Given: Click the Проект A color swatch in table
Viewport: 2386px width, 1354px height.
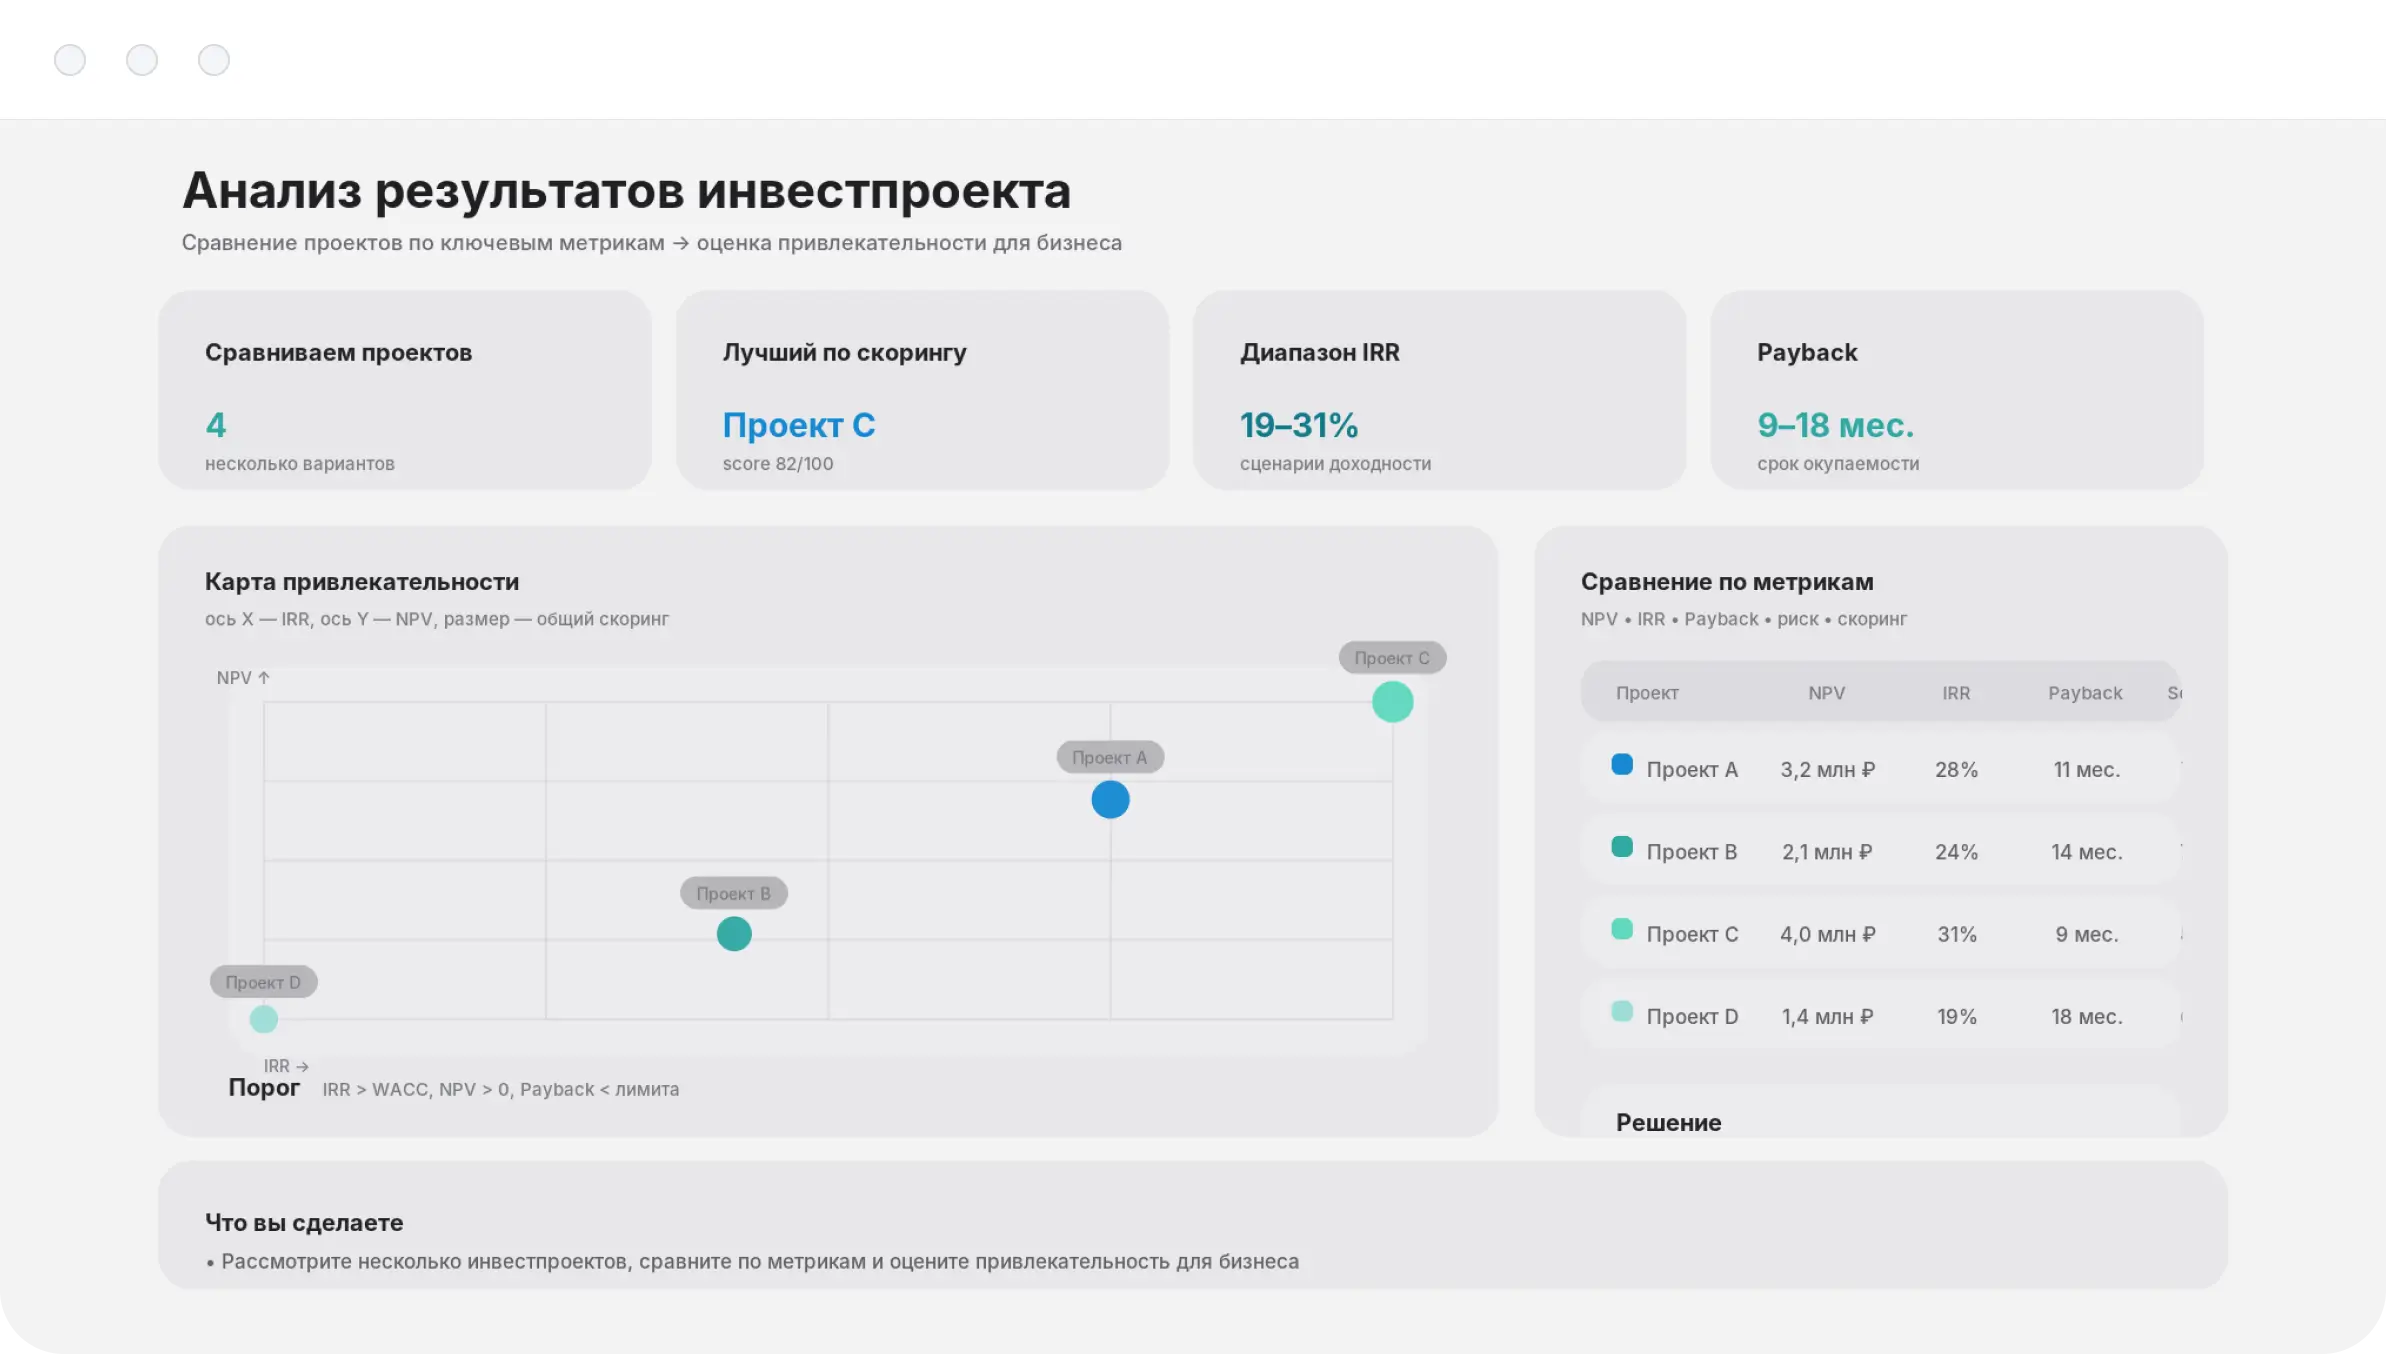Looking at the screenshot, I should coord(1622,765).
